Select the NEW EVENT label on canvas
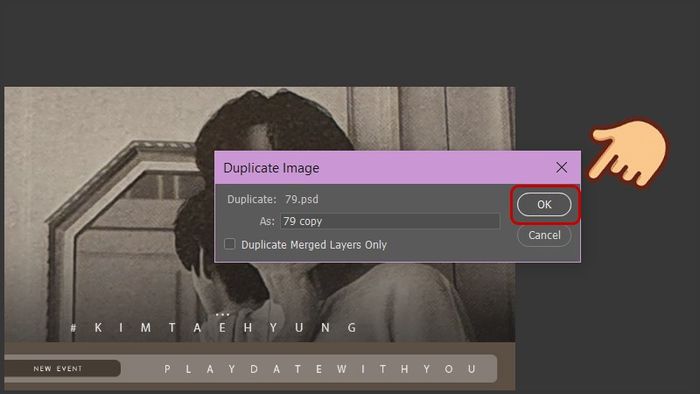The height and width of the screenshot is (394, 700). coord(58,369)
